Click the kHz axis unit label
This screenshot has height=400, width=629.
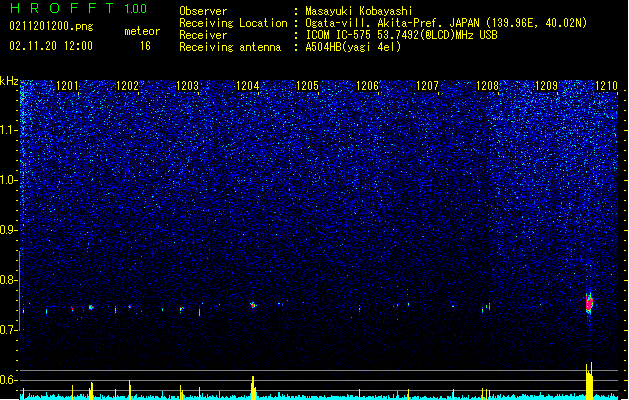point(9,81)
